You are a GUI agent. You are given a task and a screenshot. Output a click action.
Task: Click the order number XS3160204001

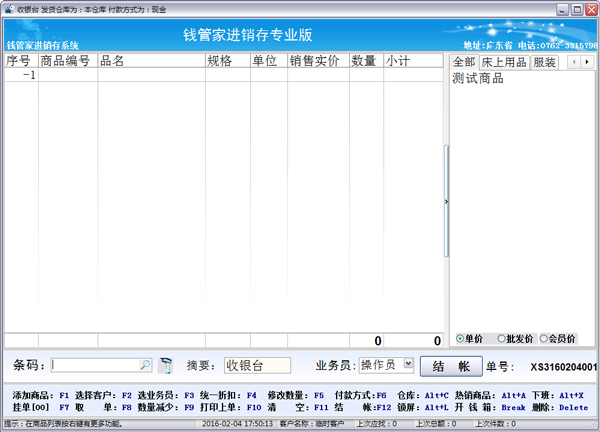(564, 367)
